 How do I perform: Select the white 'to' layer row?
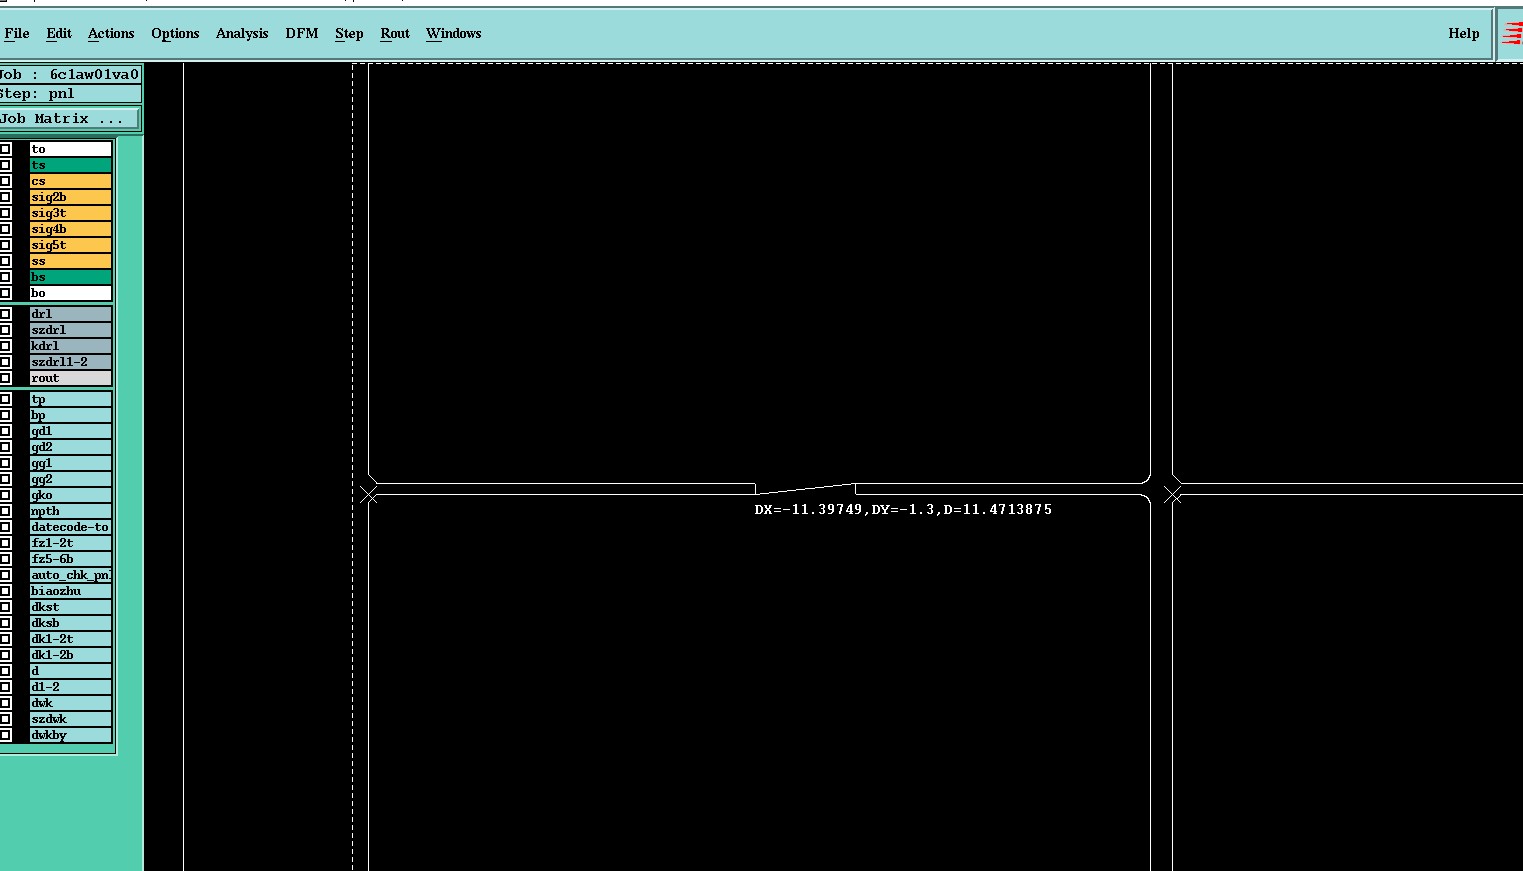tap(70, 149)
